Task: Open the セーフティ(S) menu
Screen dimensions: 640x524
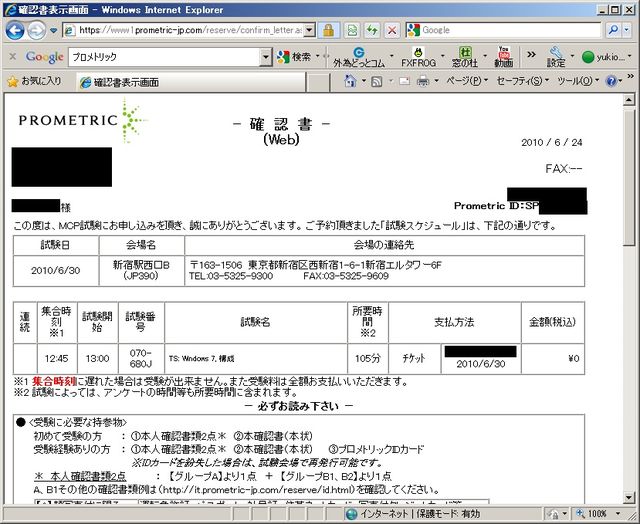Action: pos(520,81)
